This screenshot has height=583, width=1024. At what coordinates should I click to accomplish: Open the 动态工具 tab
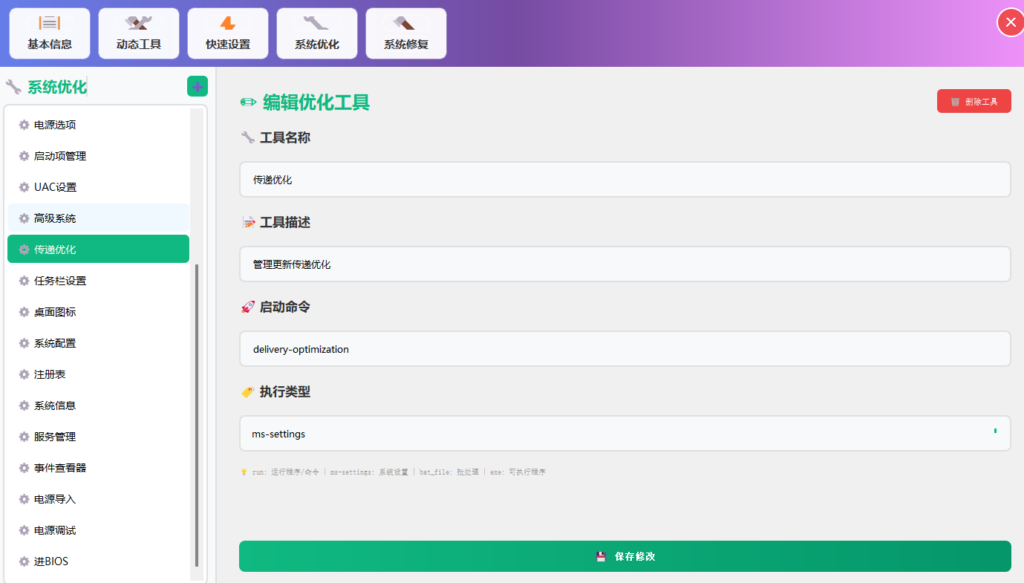(x=138, y=34)
